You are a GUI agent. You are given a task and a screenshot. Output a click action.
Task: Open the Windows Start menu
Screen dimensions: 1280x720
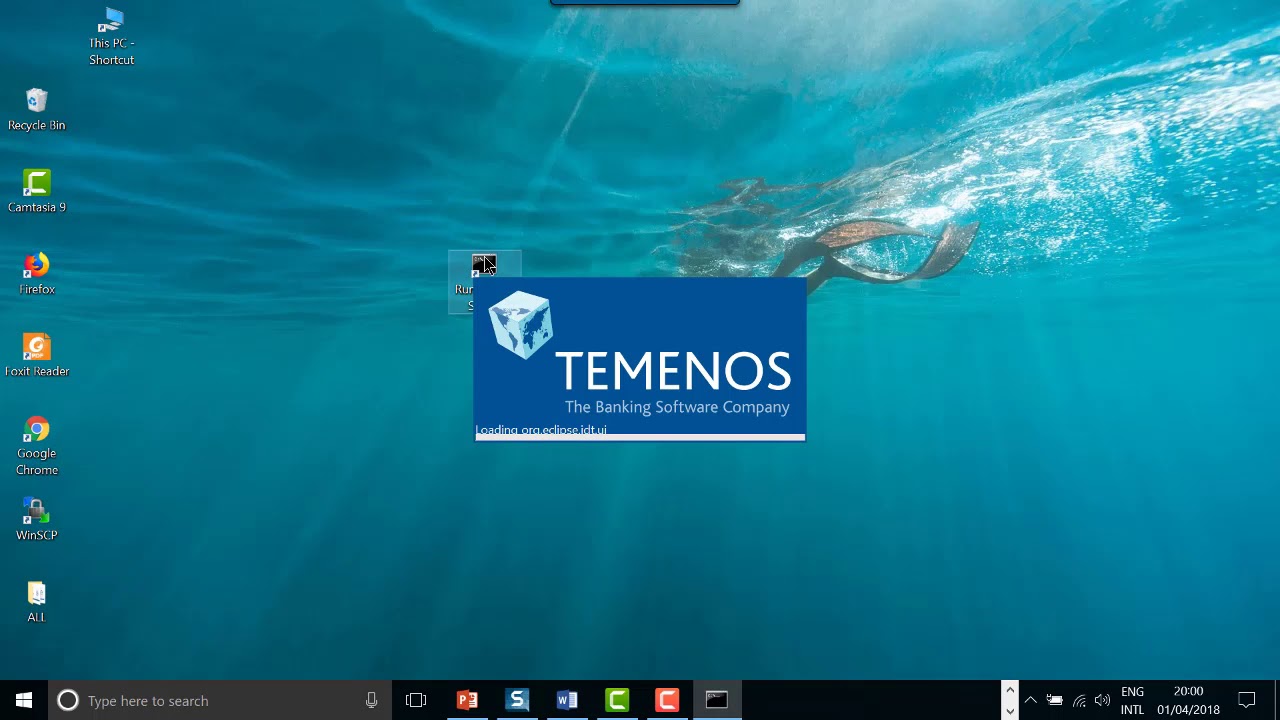(24, 700)
